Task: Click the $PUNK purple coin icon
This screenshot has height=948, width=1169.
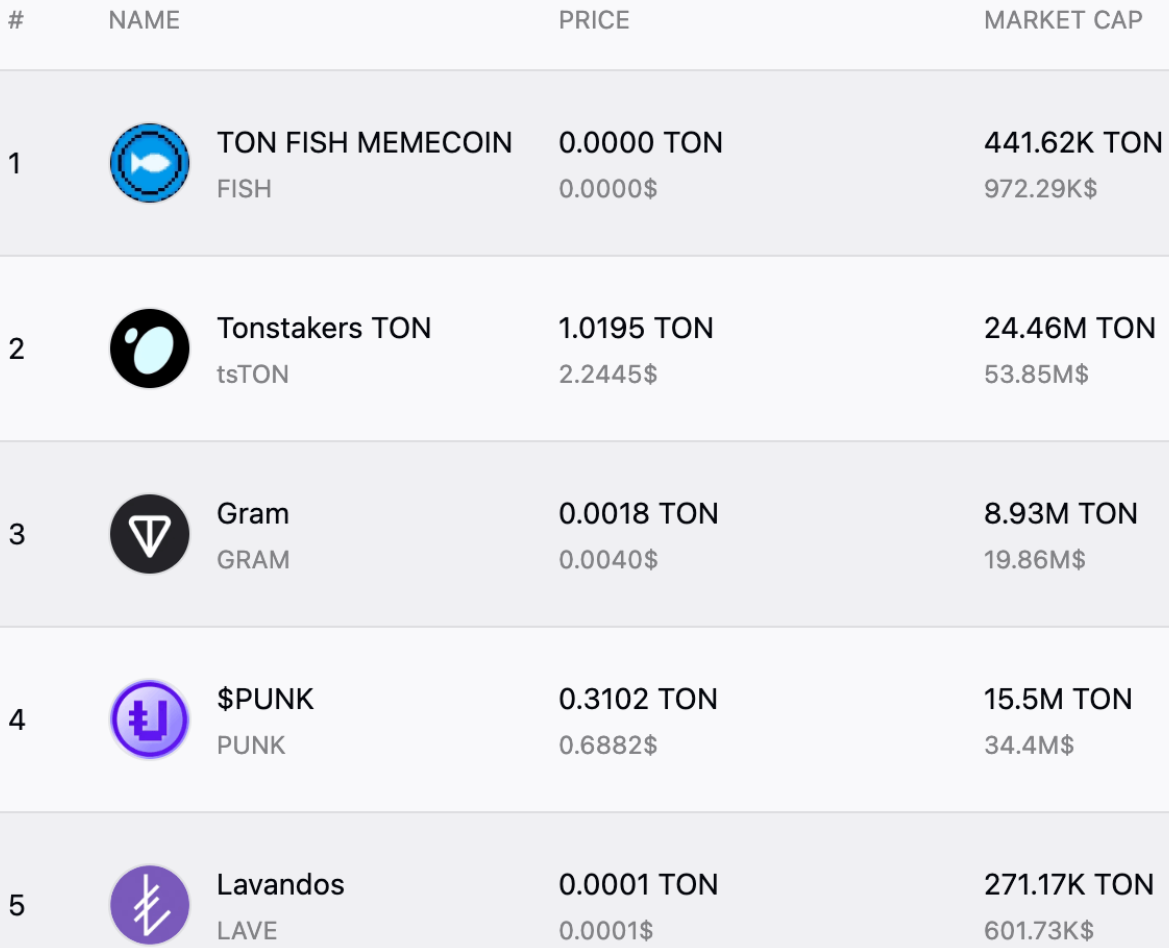Action: [149, 719]
